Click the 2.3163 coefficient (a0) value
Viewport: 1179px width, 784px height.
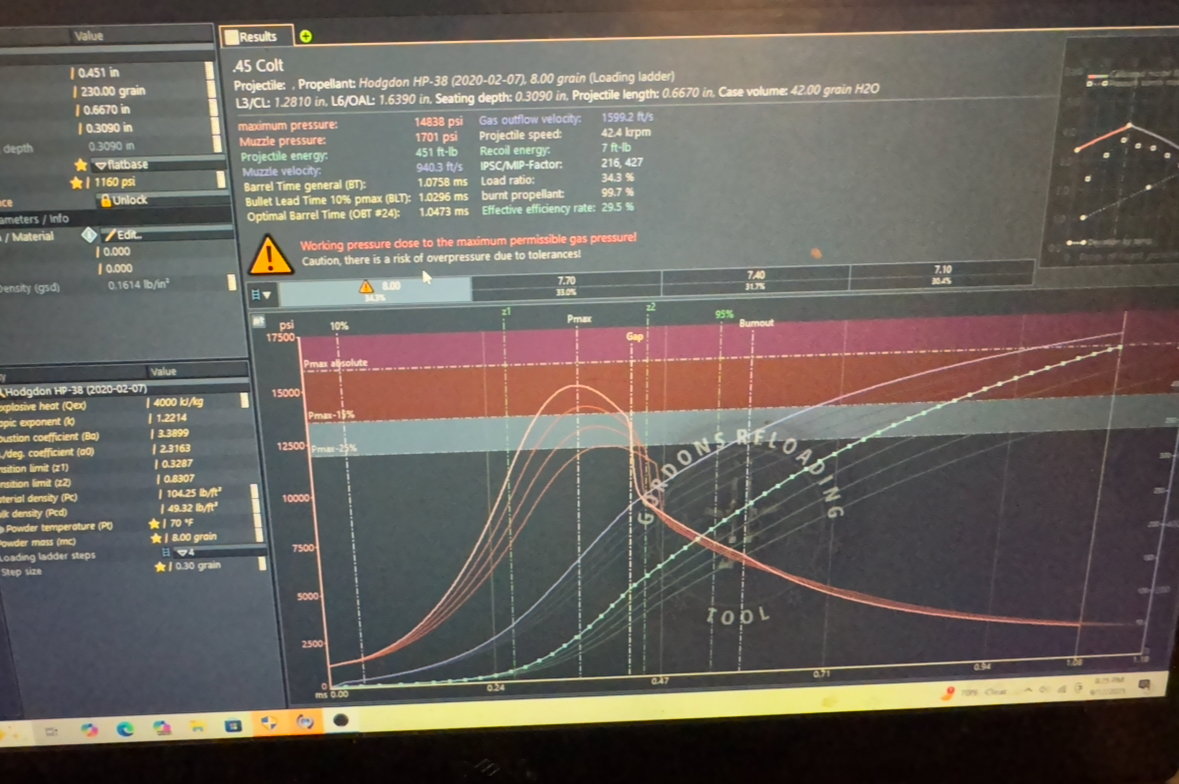click(x=174, y=449)
